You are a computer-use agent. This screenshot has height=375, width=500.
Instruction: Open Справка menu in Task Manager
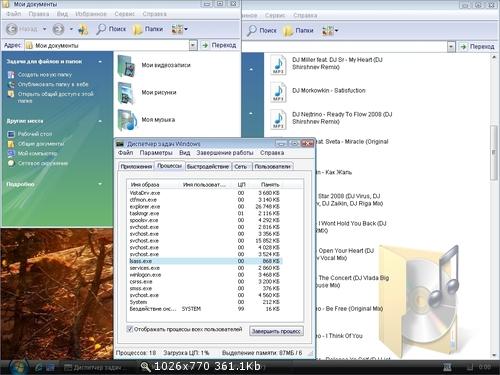tap(272, 153)
